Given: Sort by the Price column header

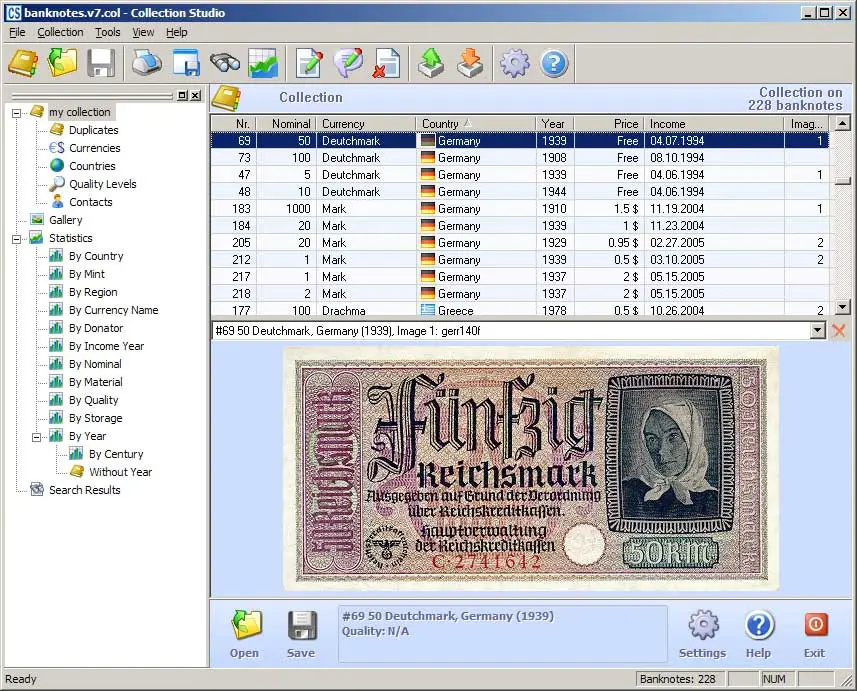Looking at the screenshot, I should point(609,124).
